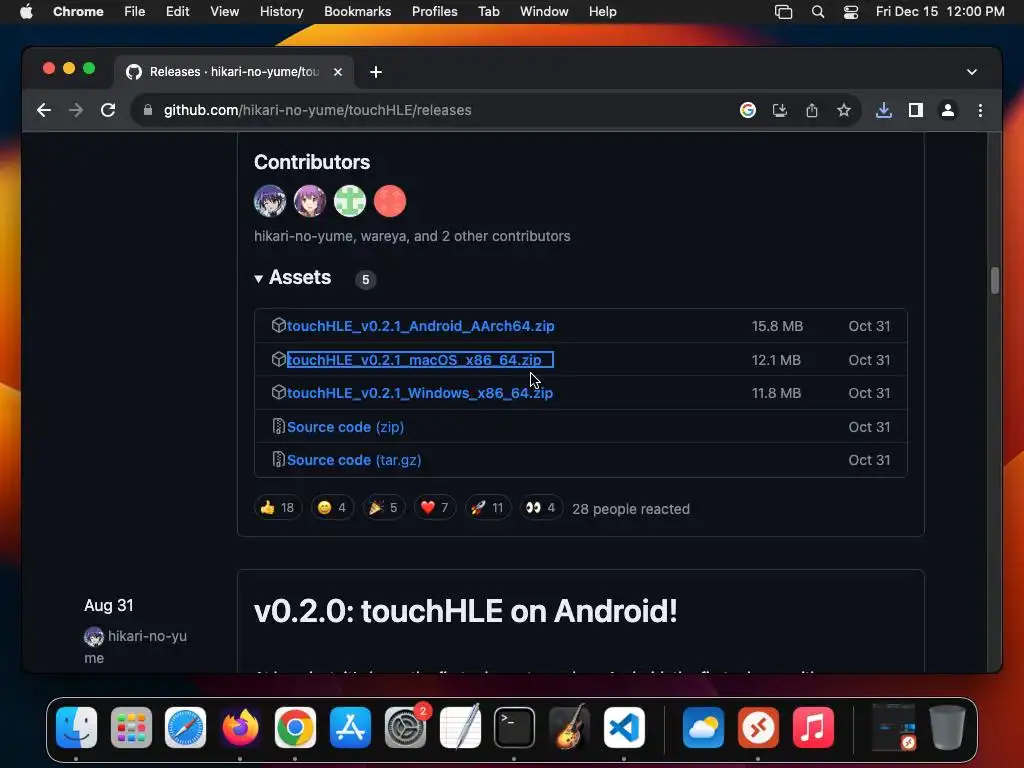Open the Edit menu
1024x768 pixels.
178,12
